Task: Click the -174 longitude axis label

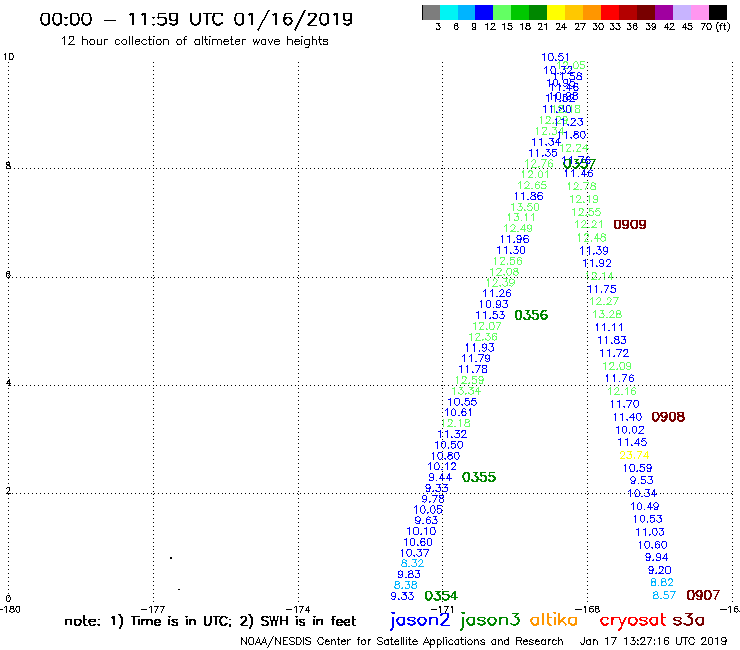Action: pyautogui.click(x=298, y=609)
